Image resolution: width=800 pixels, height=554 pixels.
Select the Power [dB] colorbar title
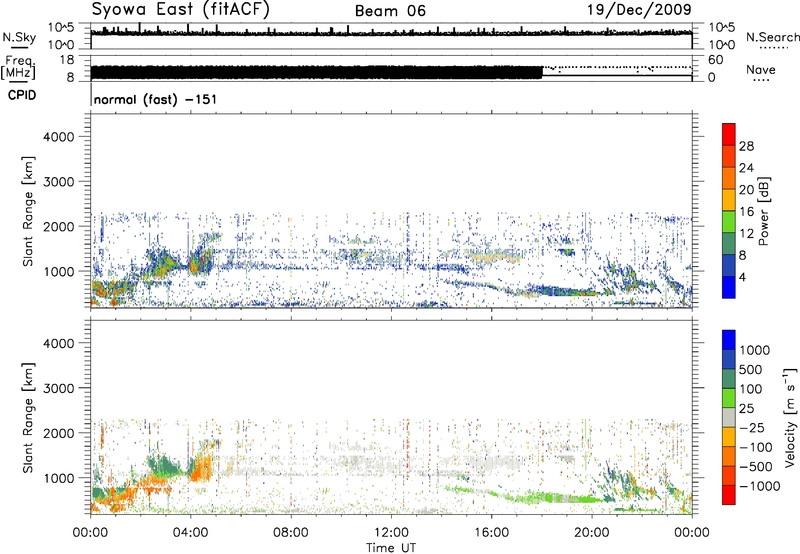pyautogui.click(x=763, y=211)
